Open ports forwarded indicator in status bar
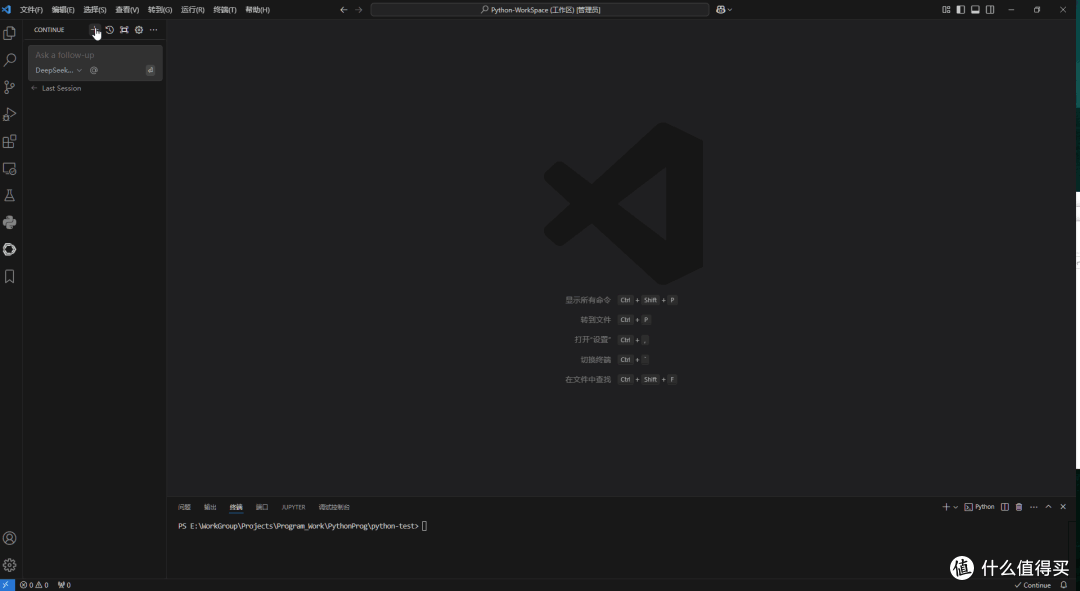The image size is (1080, 591). point(64,585)
